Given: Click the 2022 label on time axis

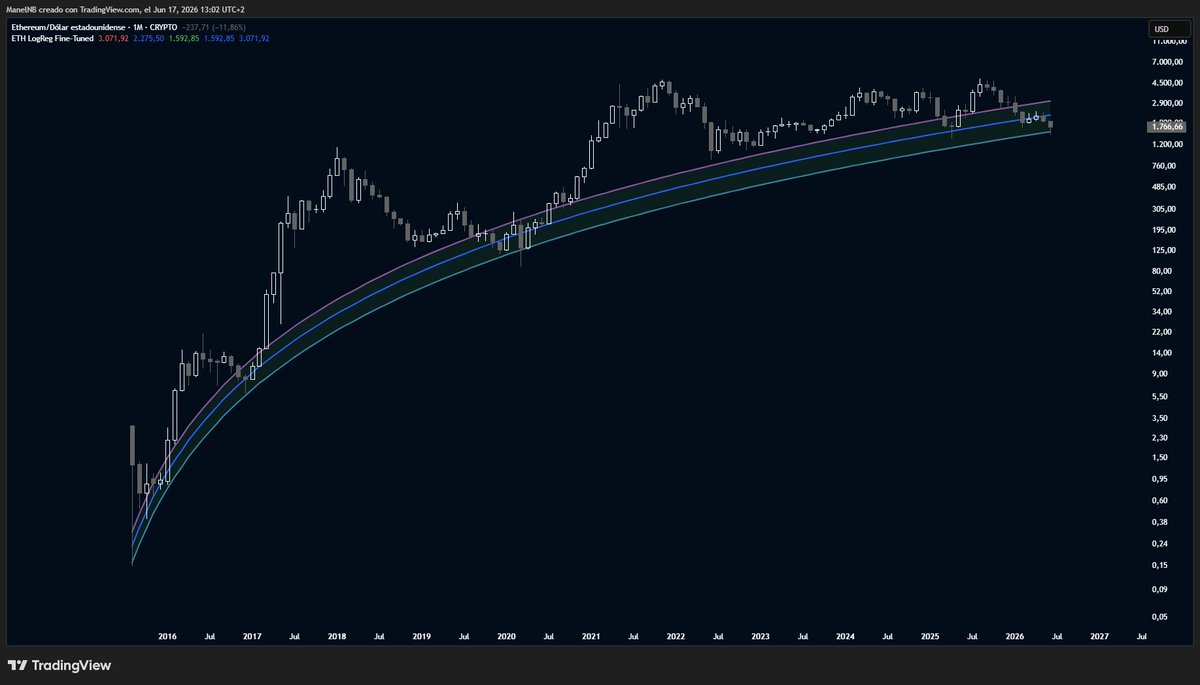Looking at the screenshot, I should tap(676, 635).
